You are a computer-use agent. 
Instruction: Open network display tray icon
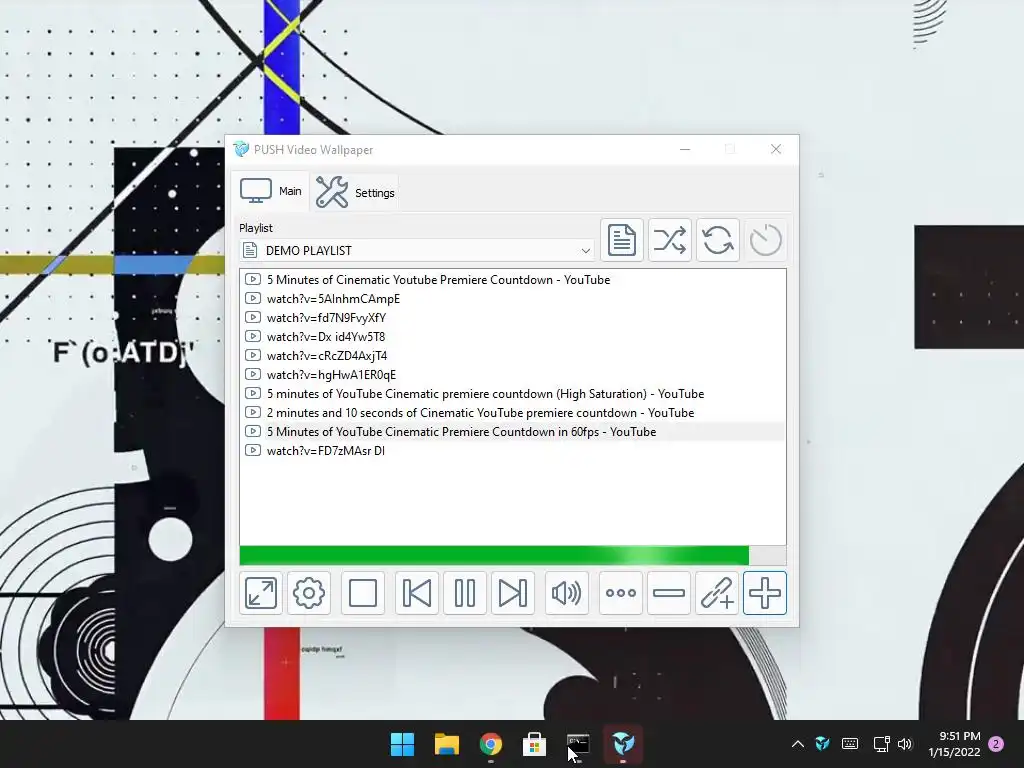click(881, 744)
